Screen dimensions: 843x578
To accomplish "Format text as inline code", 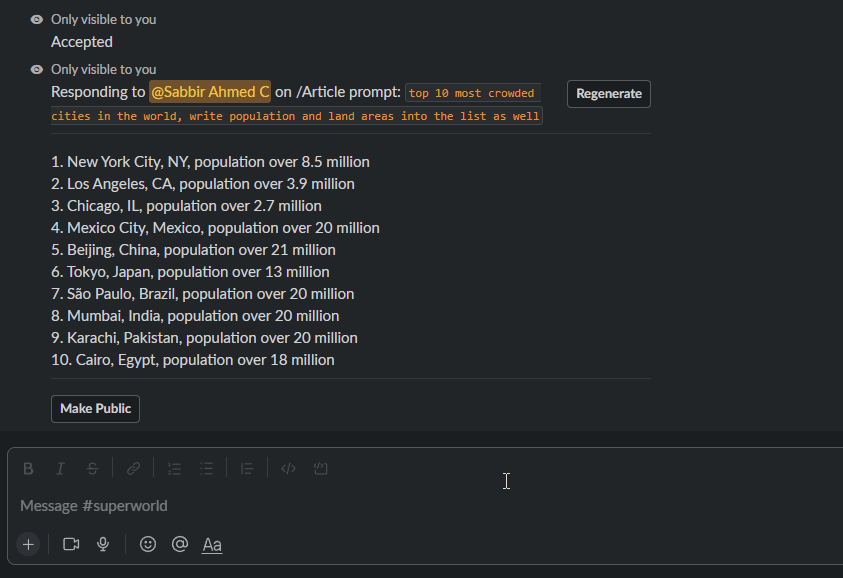I will click(288, 468).
